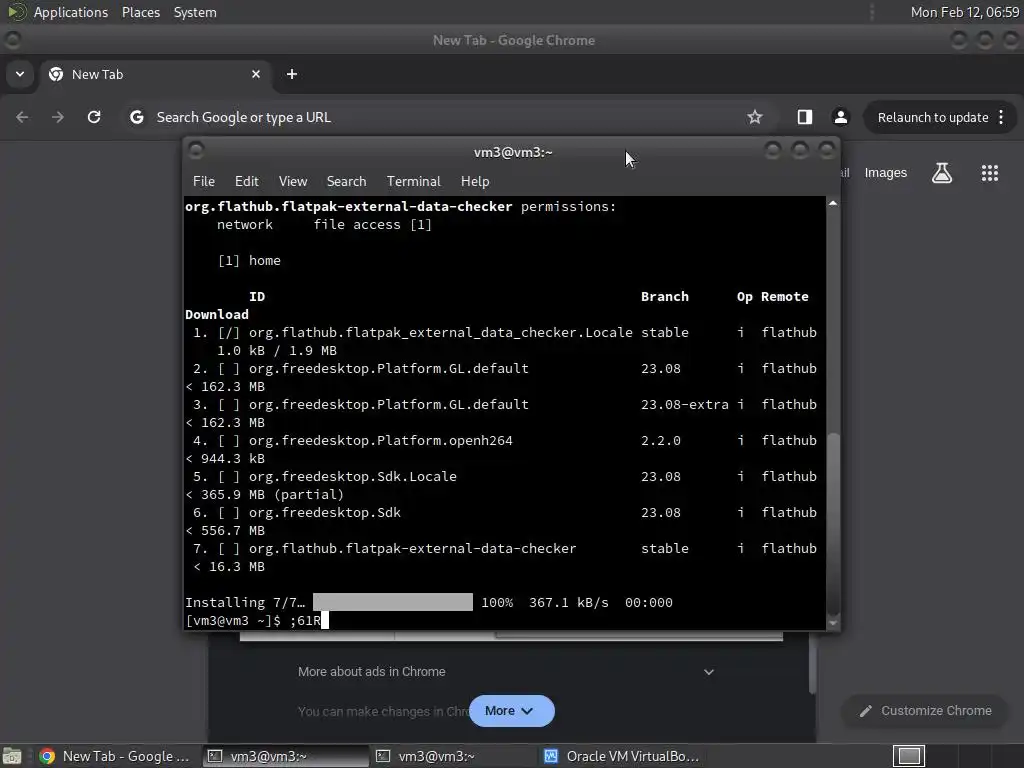Click the More button
Viewport: 1024px width, 768px height.
511,711
